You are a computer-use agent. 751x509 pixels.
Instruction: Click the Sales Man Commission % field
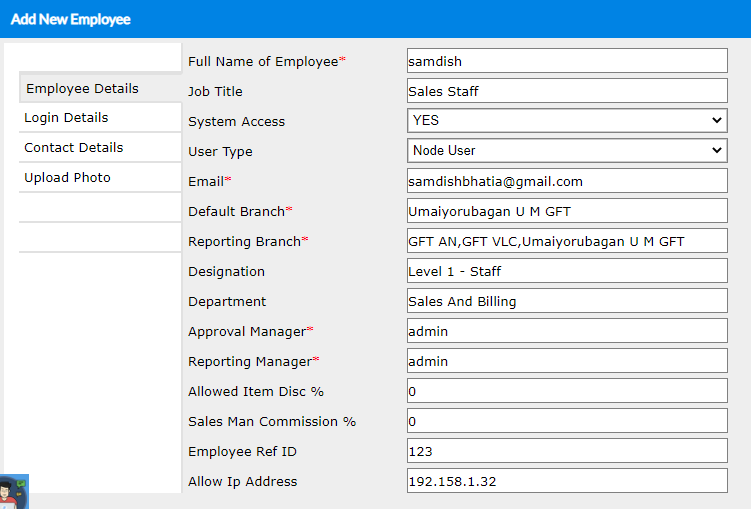click(x=567, y=421)
